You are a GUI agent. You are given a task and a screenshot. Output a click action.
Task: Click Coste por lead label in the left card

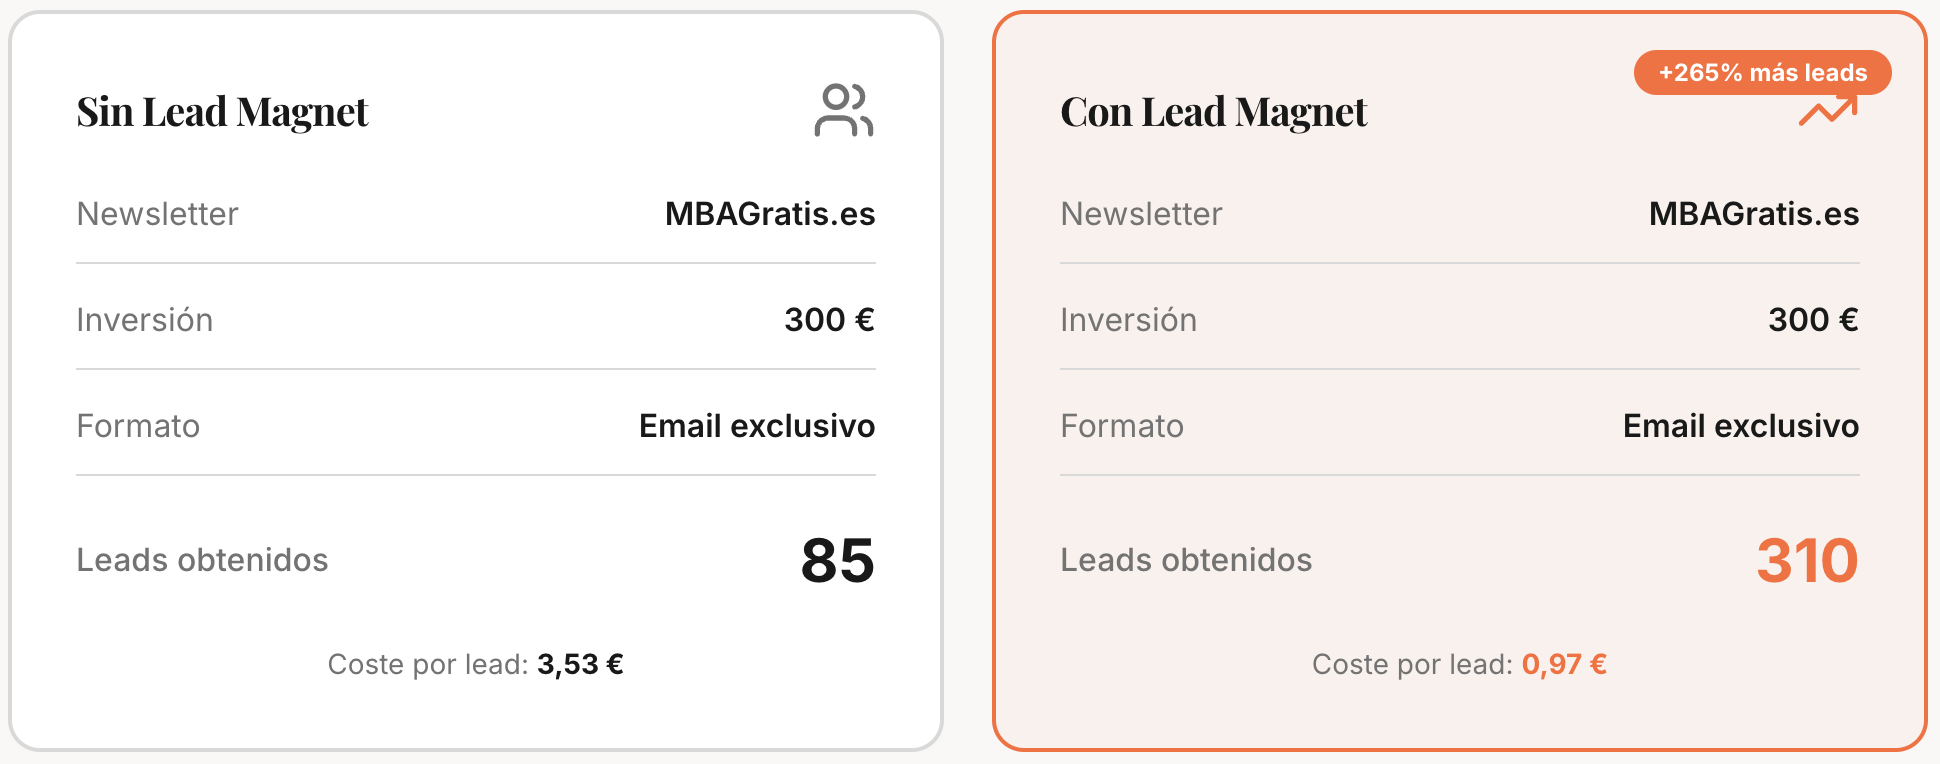(428, 664)
